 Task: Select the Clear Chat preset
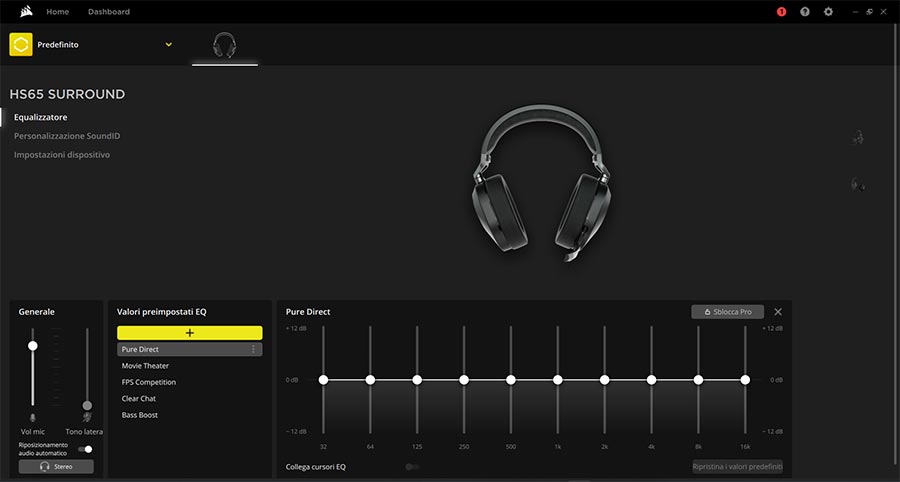[139, 398]
